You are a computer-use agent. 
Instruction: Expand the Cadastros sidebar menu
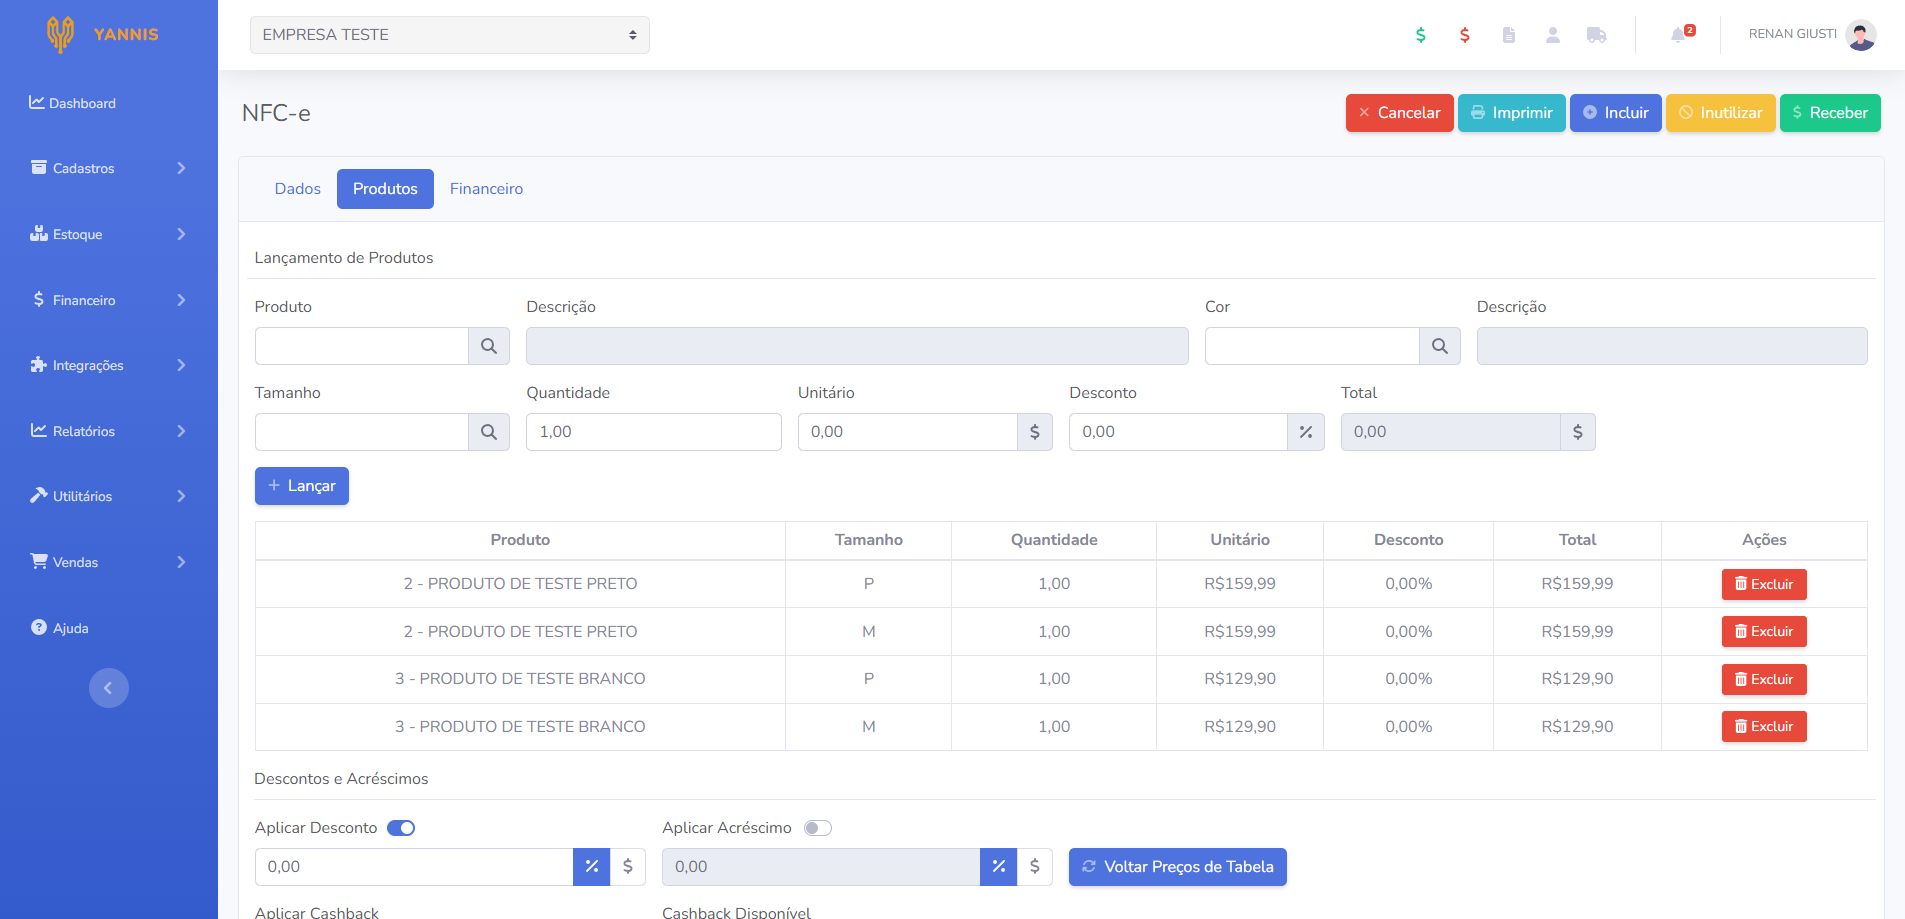[x=108, y=168]
